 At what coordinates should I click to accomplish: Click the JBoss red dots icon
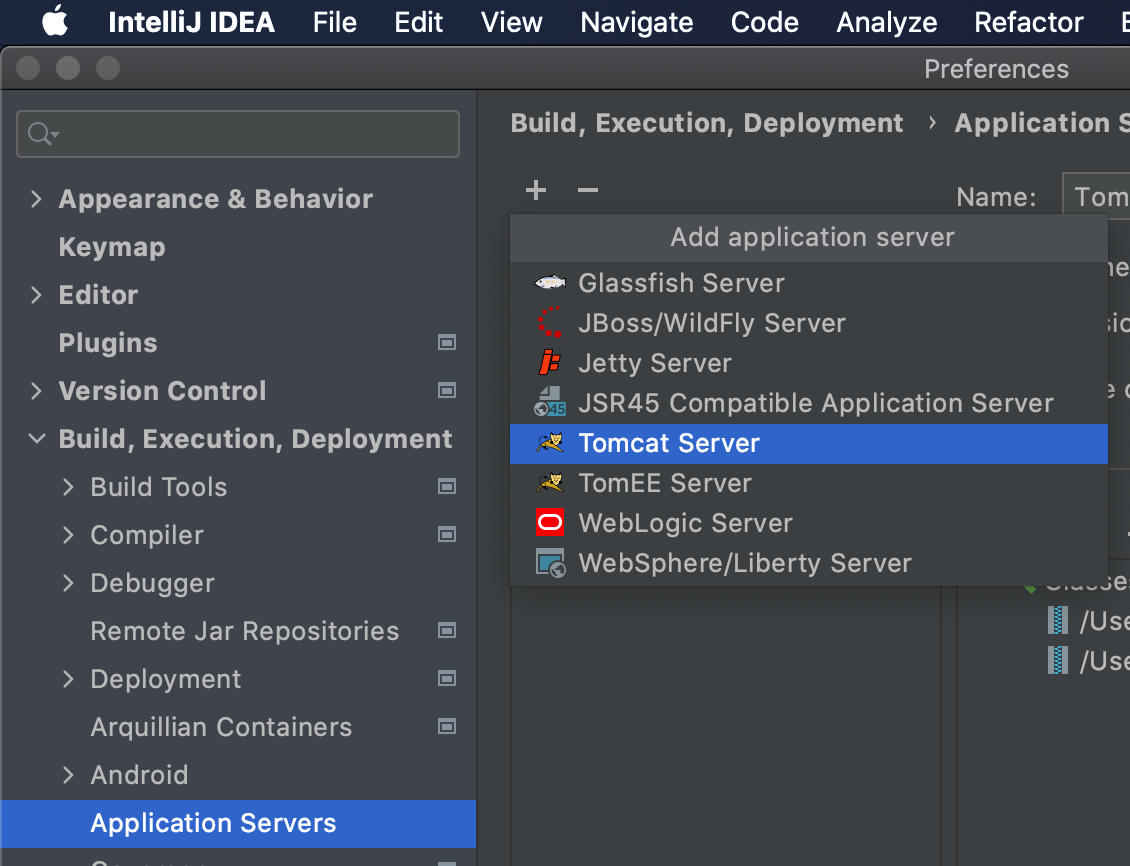550,322
